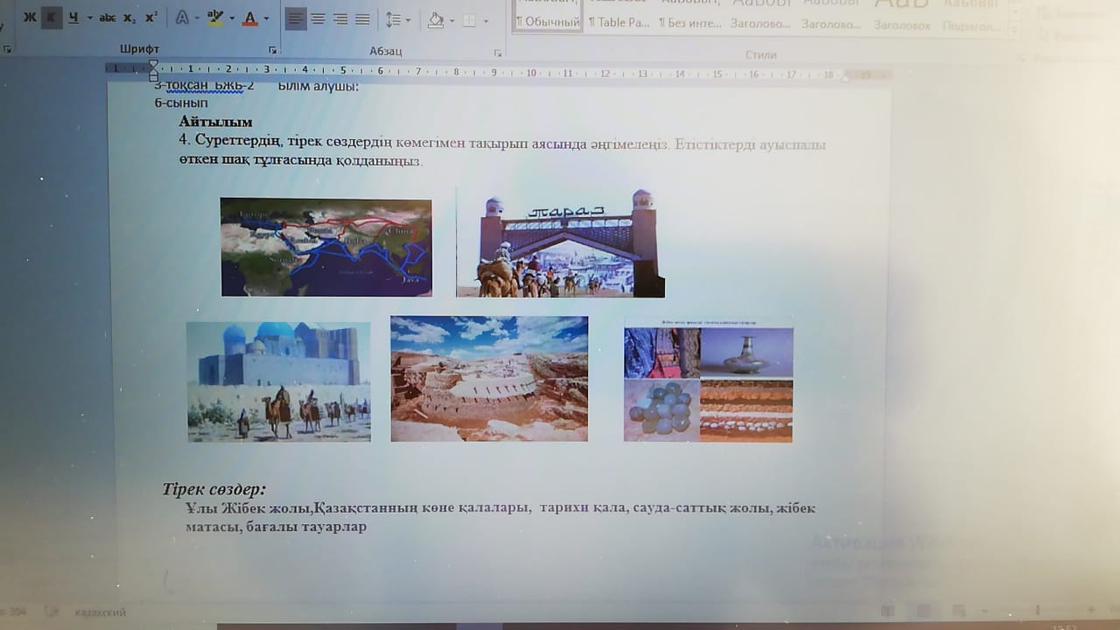Screen dimensions: 1120x630
Task: Click the 6-сынып text line
Action: tap(181, 103)
